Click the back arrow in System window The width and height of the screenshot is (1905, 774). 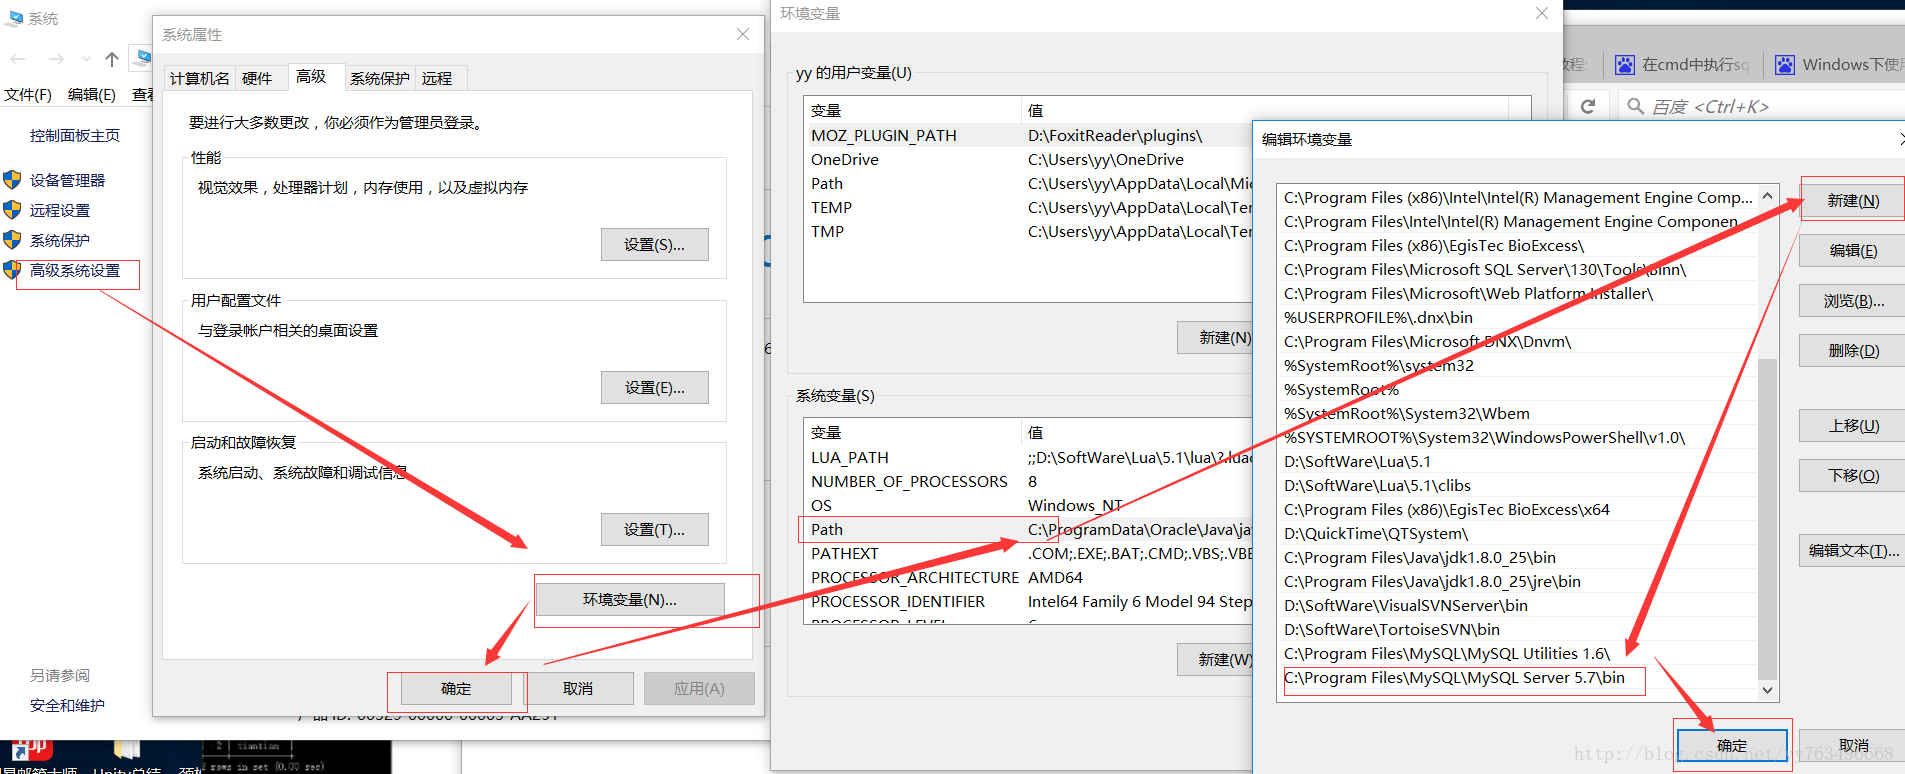point(18,59)
